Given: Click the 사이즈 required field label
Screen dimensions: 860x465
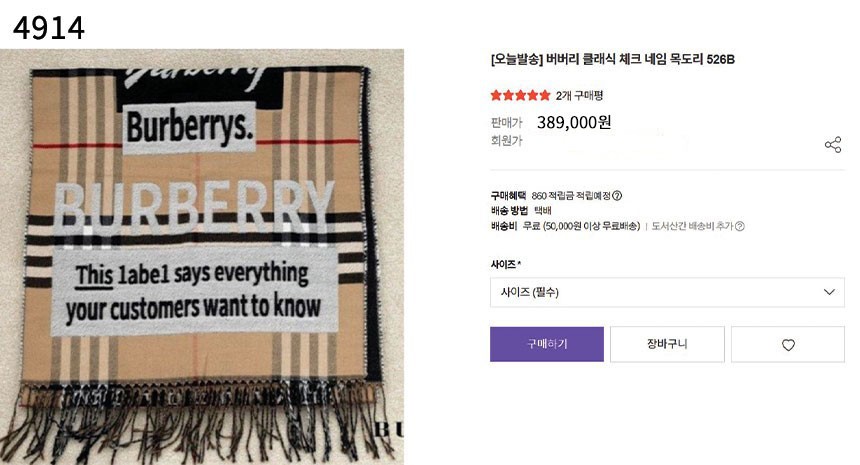Looking at the screenshot, I should click(505, 264).
